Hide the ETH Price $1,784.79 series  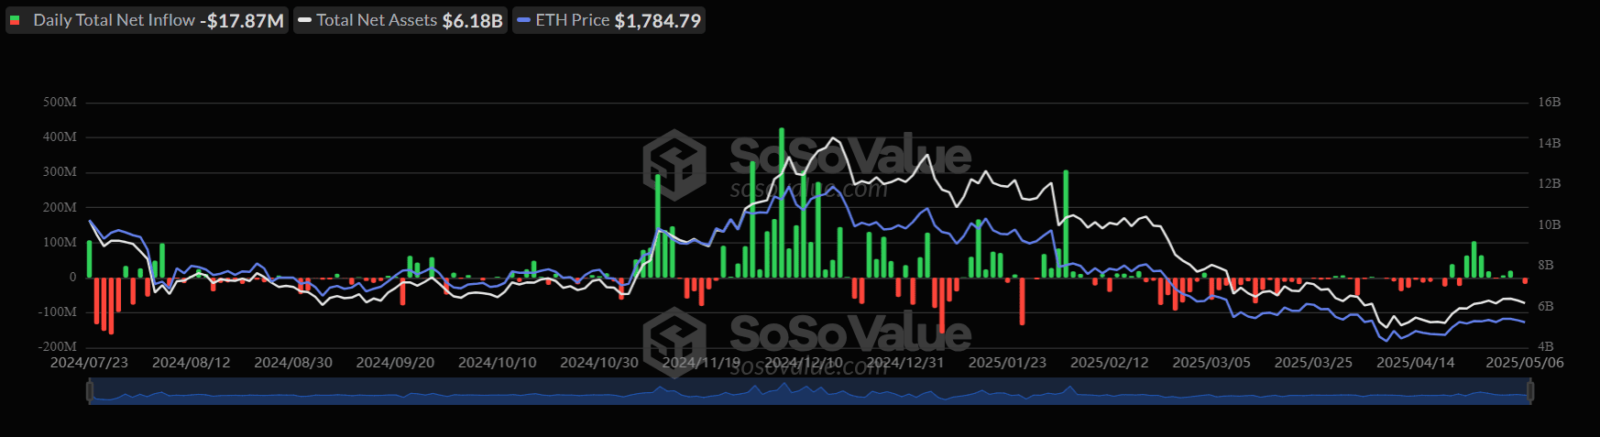pos(609,20)
